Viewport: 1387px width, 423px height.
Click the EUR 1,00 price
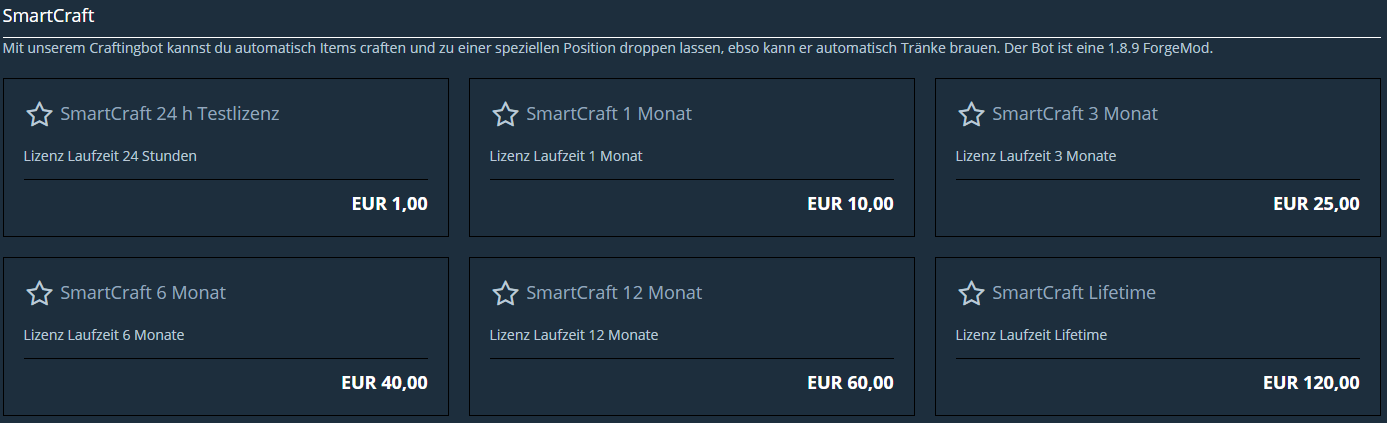[x=390, y=204]
